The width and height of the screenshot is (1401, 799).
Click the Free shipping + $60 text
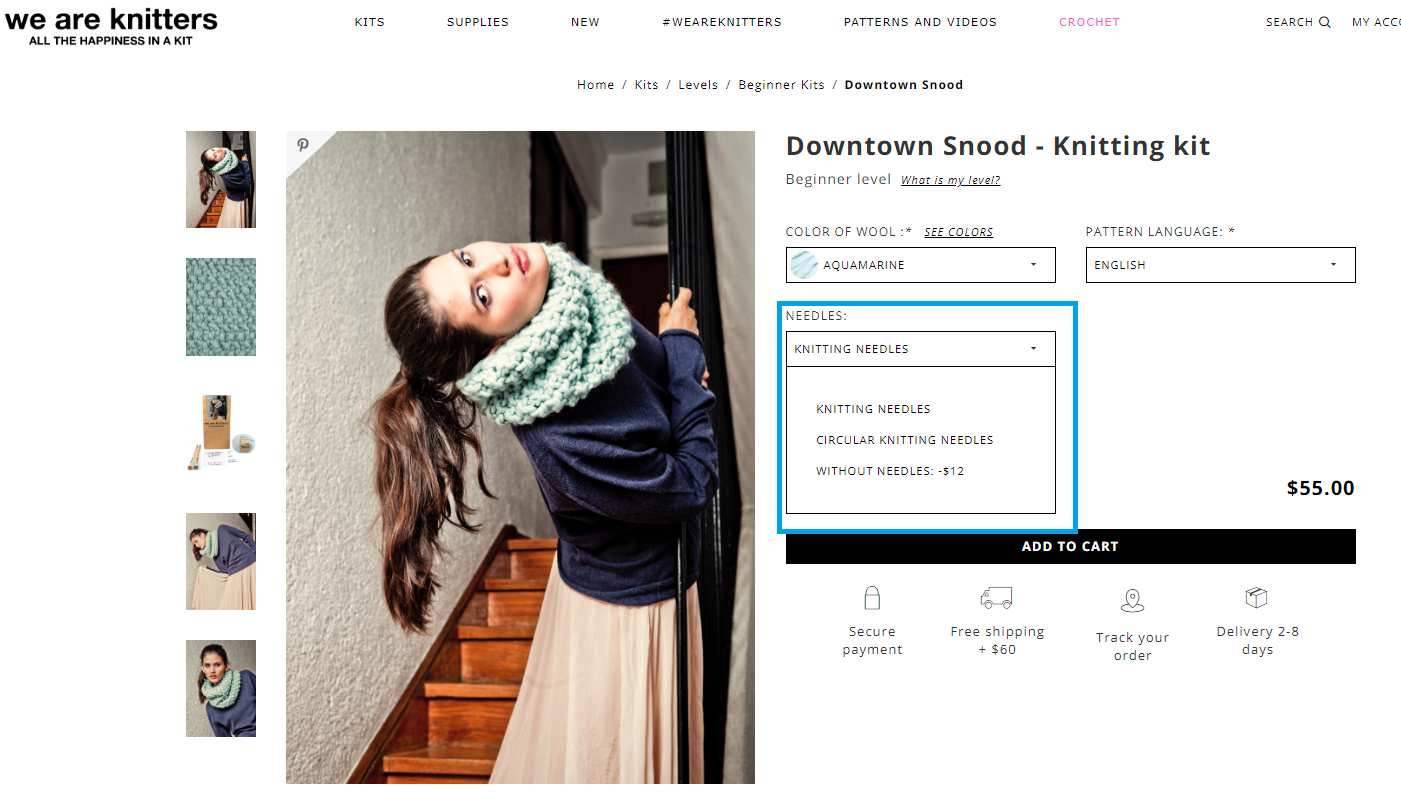click(x=997, y=640)
